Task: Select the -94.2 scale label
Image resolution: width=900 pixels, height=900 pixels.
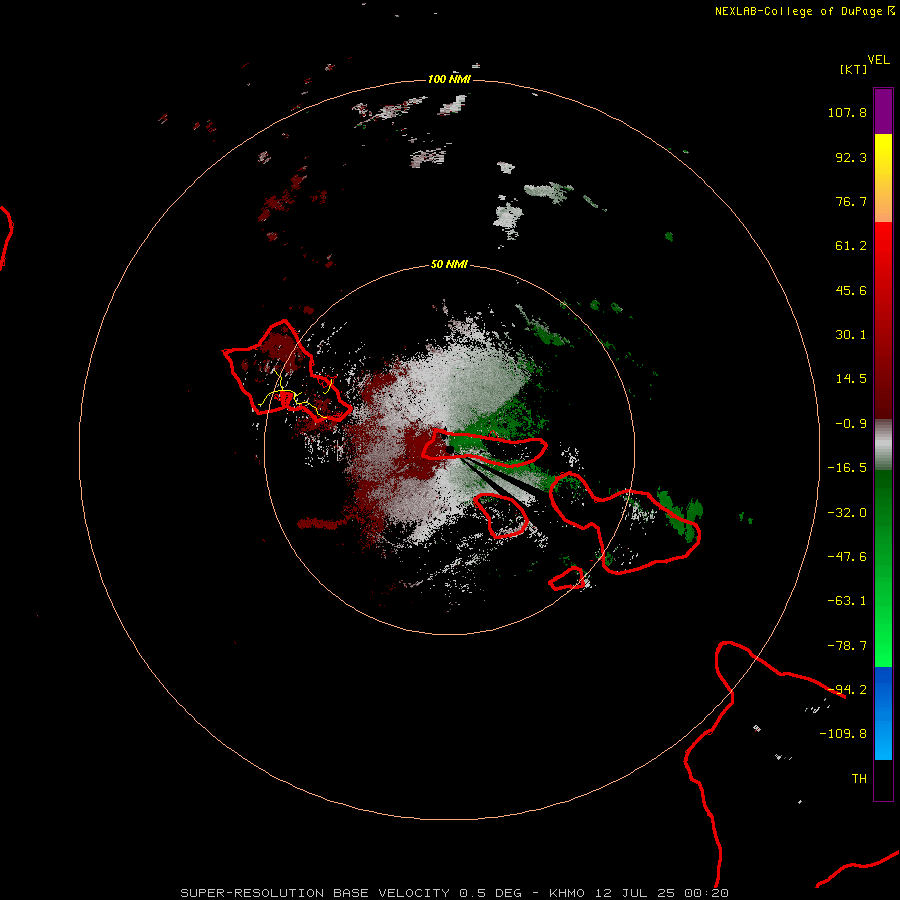Action: [847, 690]
